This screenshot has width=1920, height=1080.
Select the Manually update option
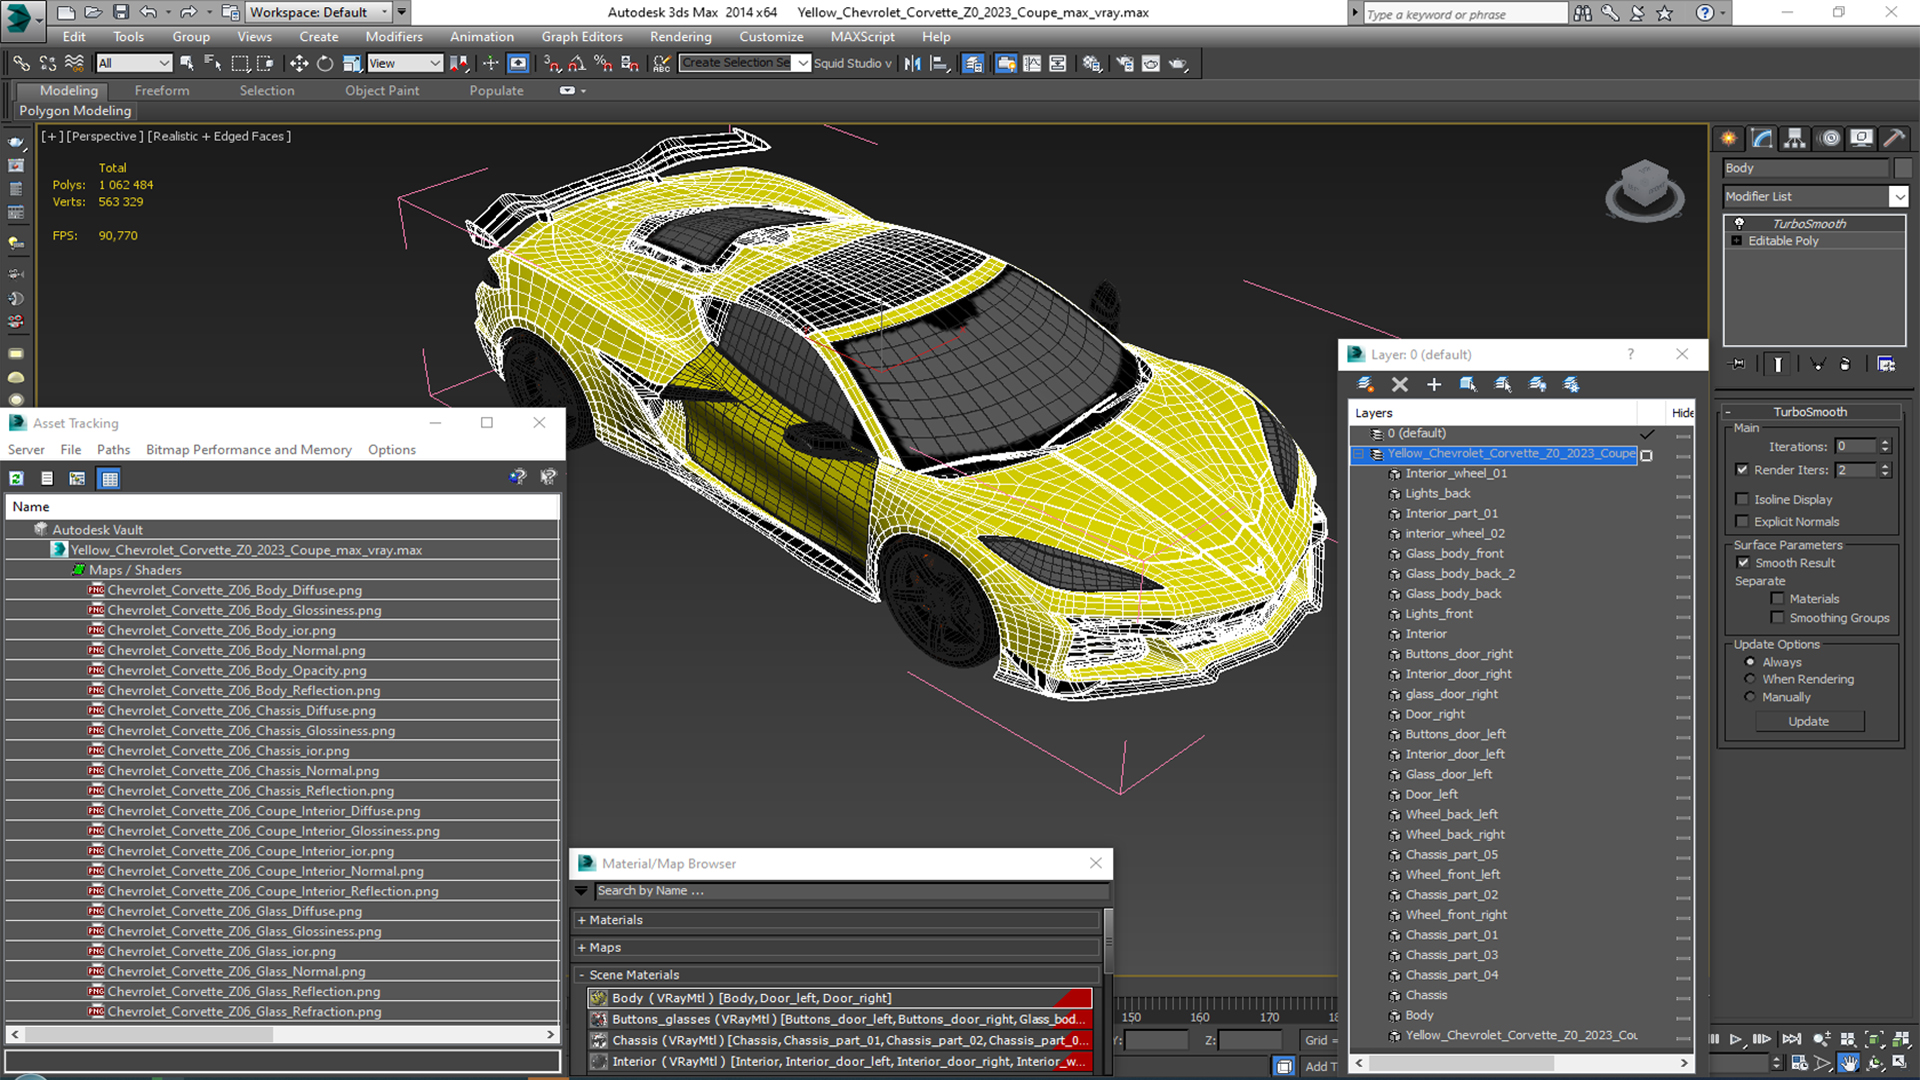pos(1750,697)
